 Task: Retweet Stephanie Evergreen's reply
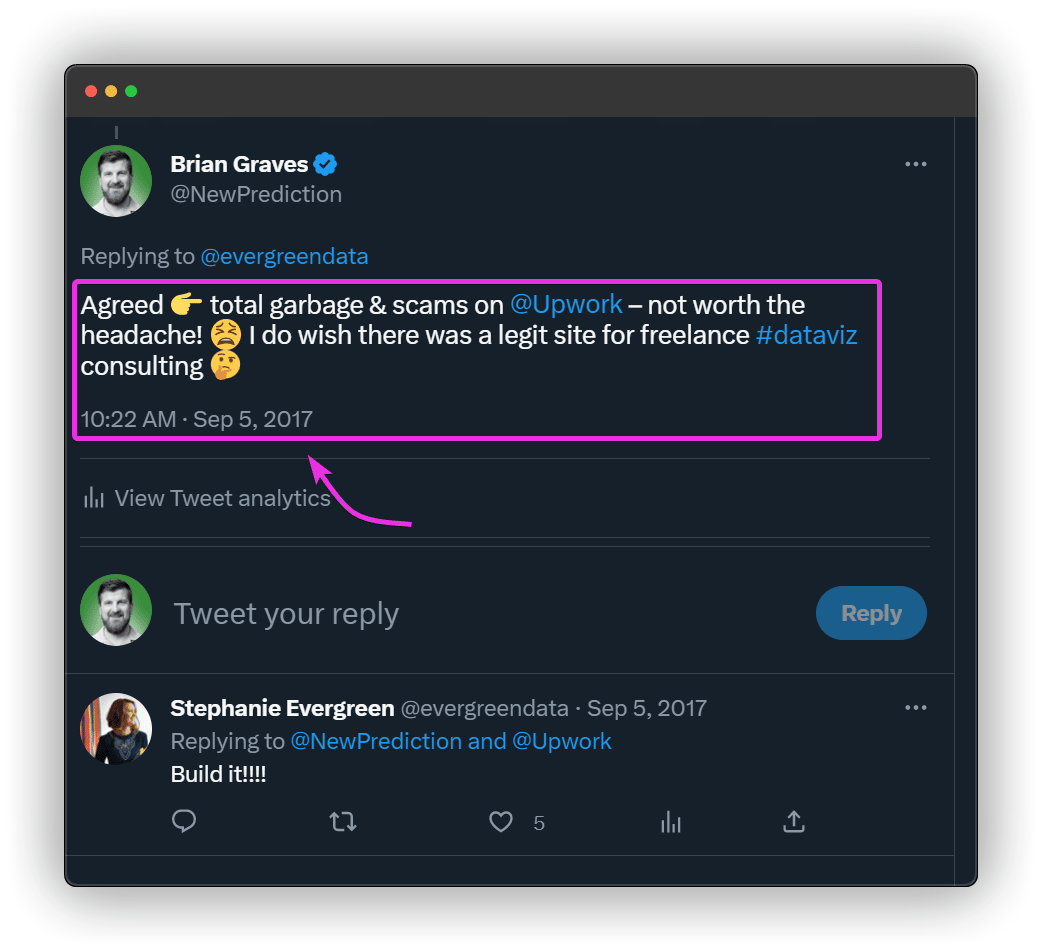coord(343,822)
